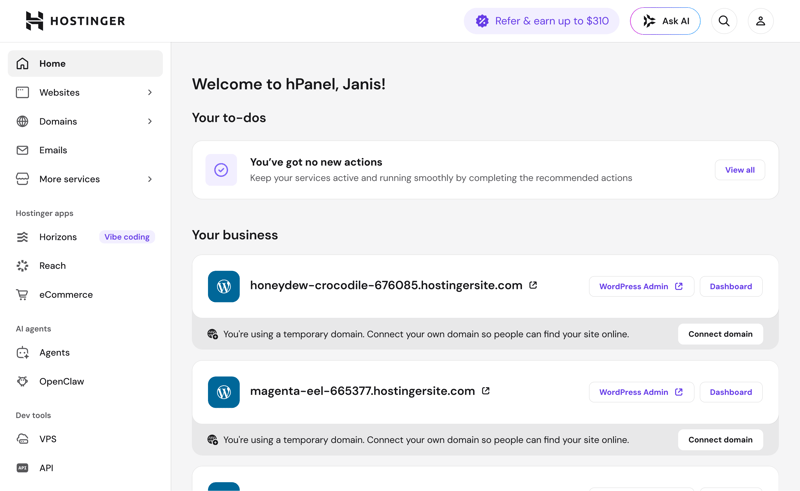This screenshot has height=491, width=800.
Task: Open external link icon beside magenta-eel domain
Action: point(486,391)
